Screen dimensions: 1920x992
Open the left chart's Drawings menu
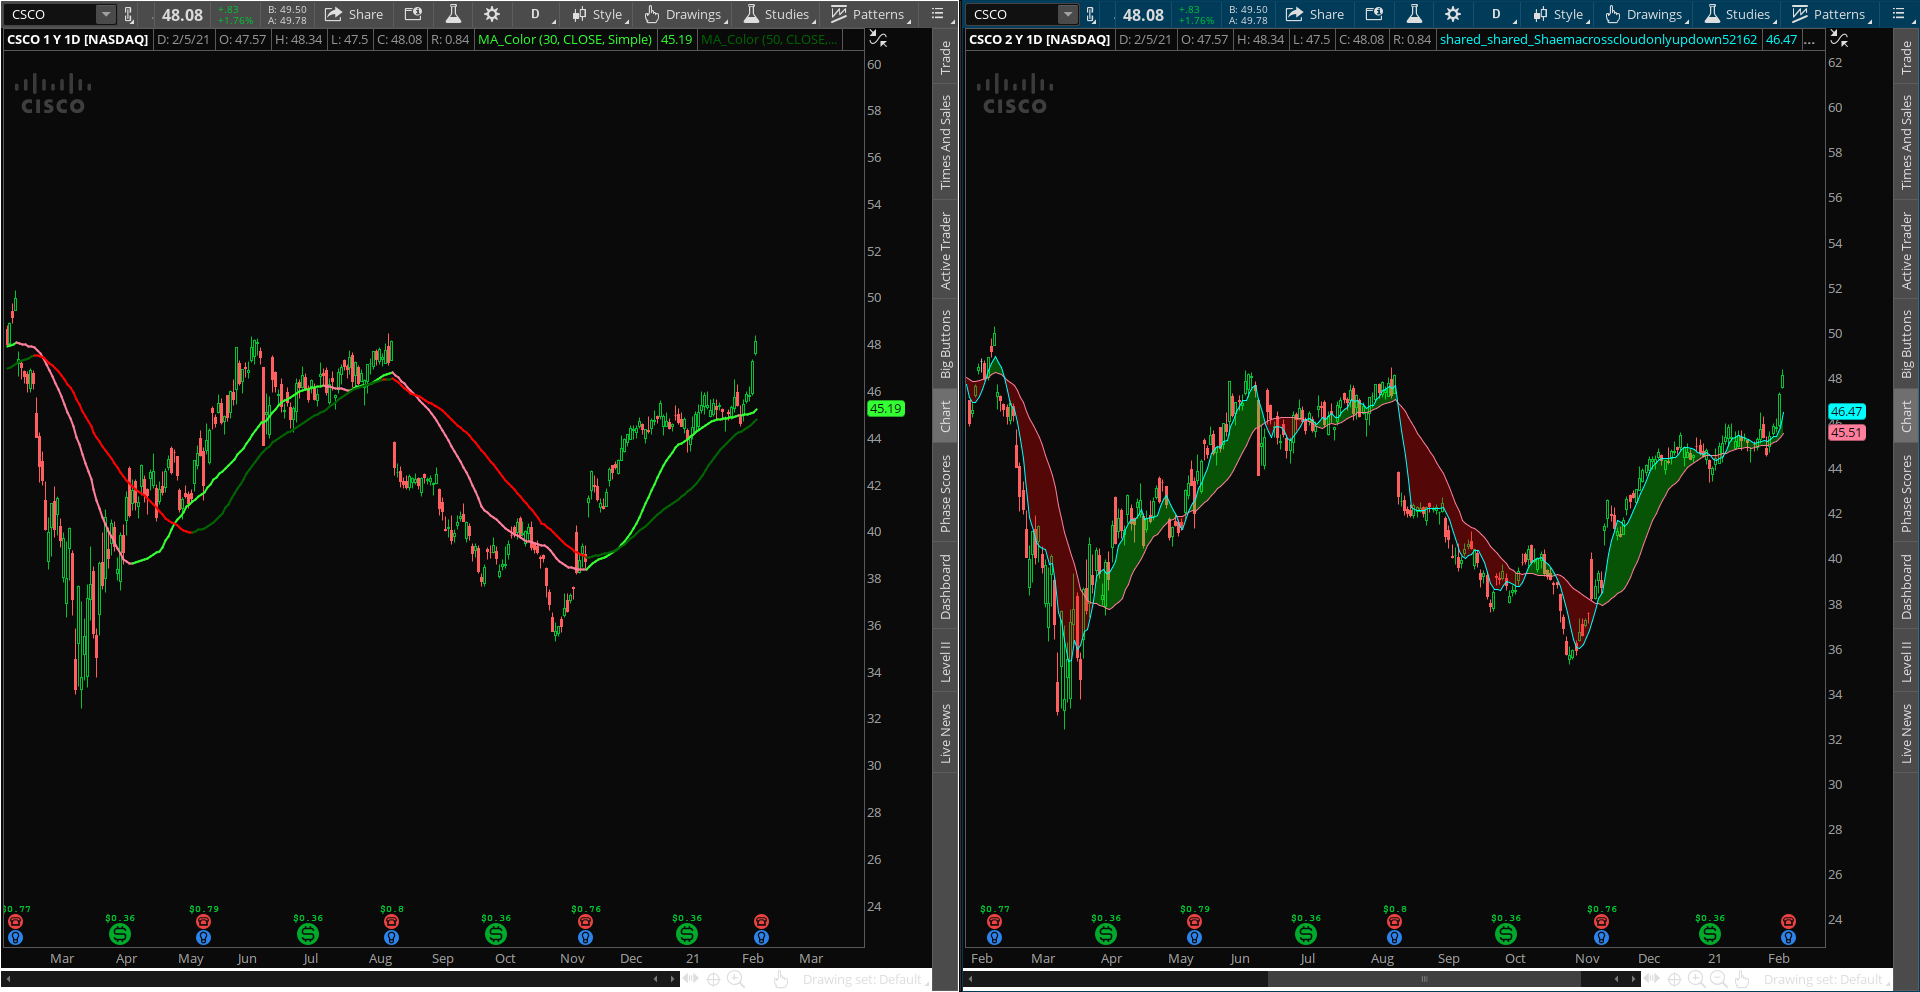[x=685, y=14]
